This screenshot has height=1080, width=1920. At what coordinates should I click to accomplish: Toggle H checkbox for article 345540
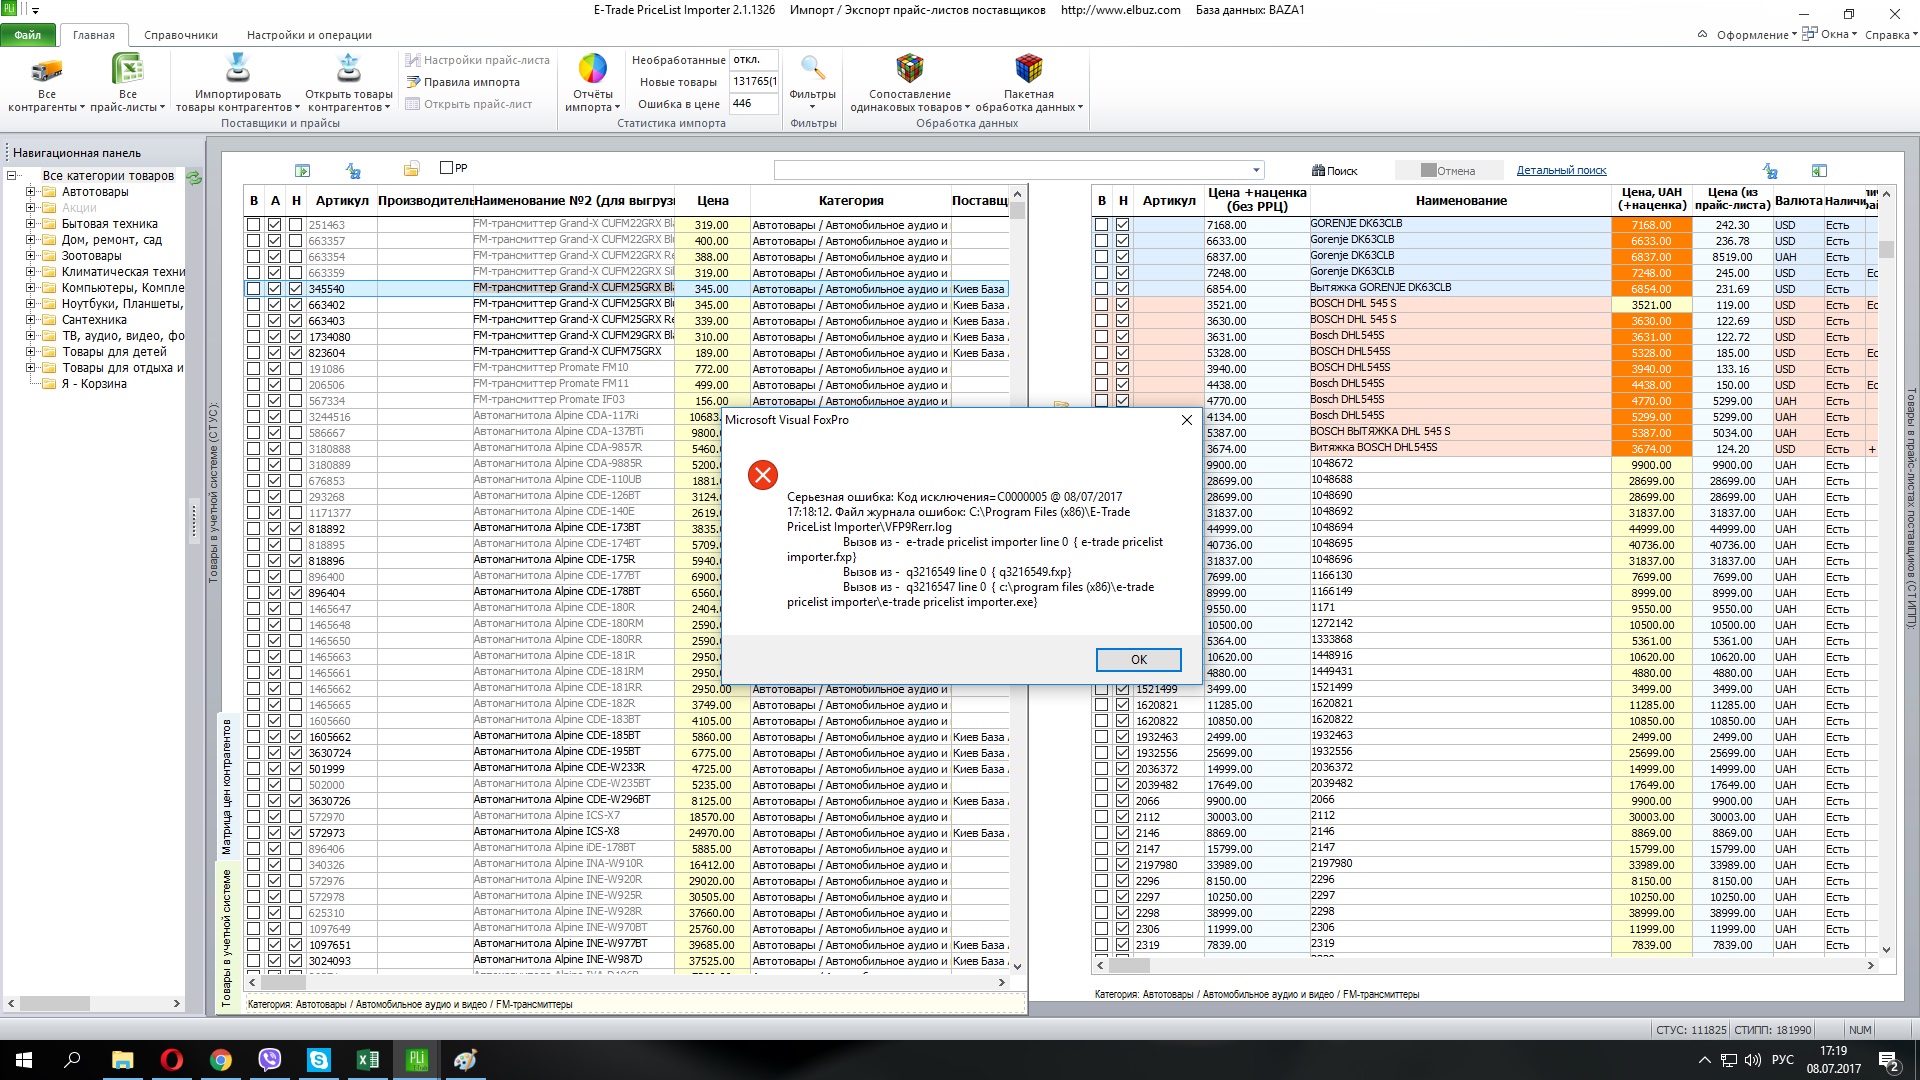(295, 289)
